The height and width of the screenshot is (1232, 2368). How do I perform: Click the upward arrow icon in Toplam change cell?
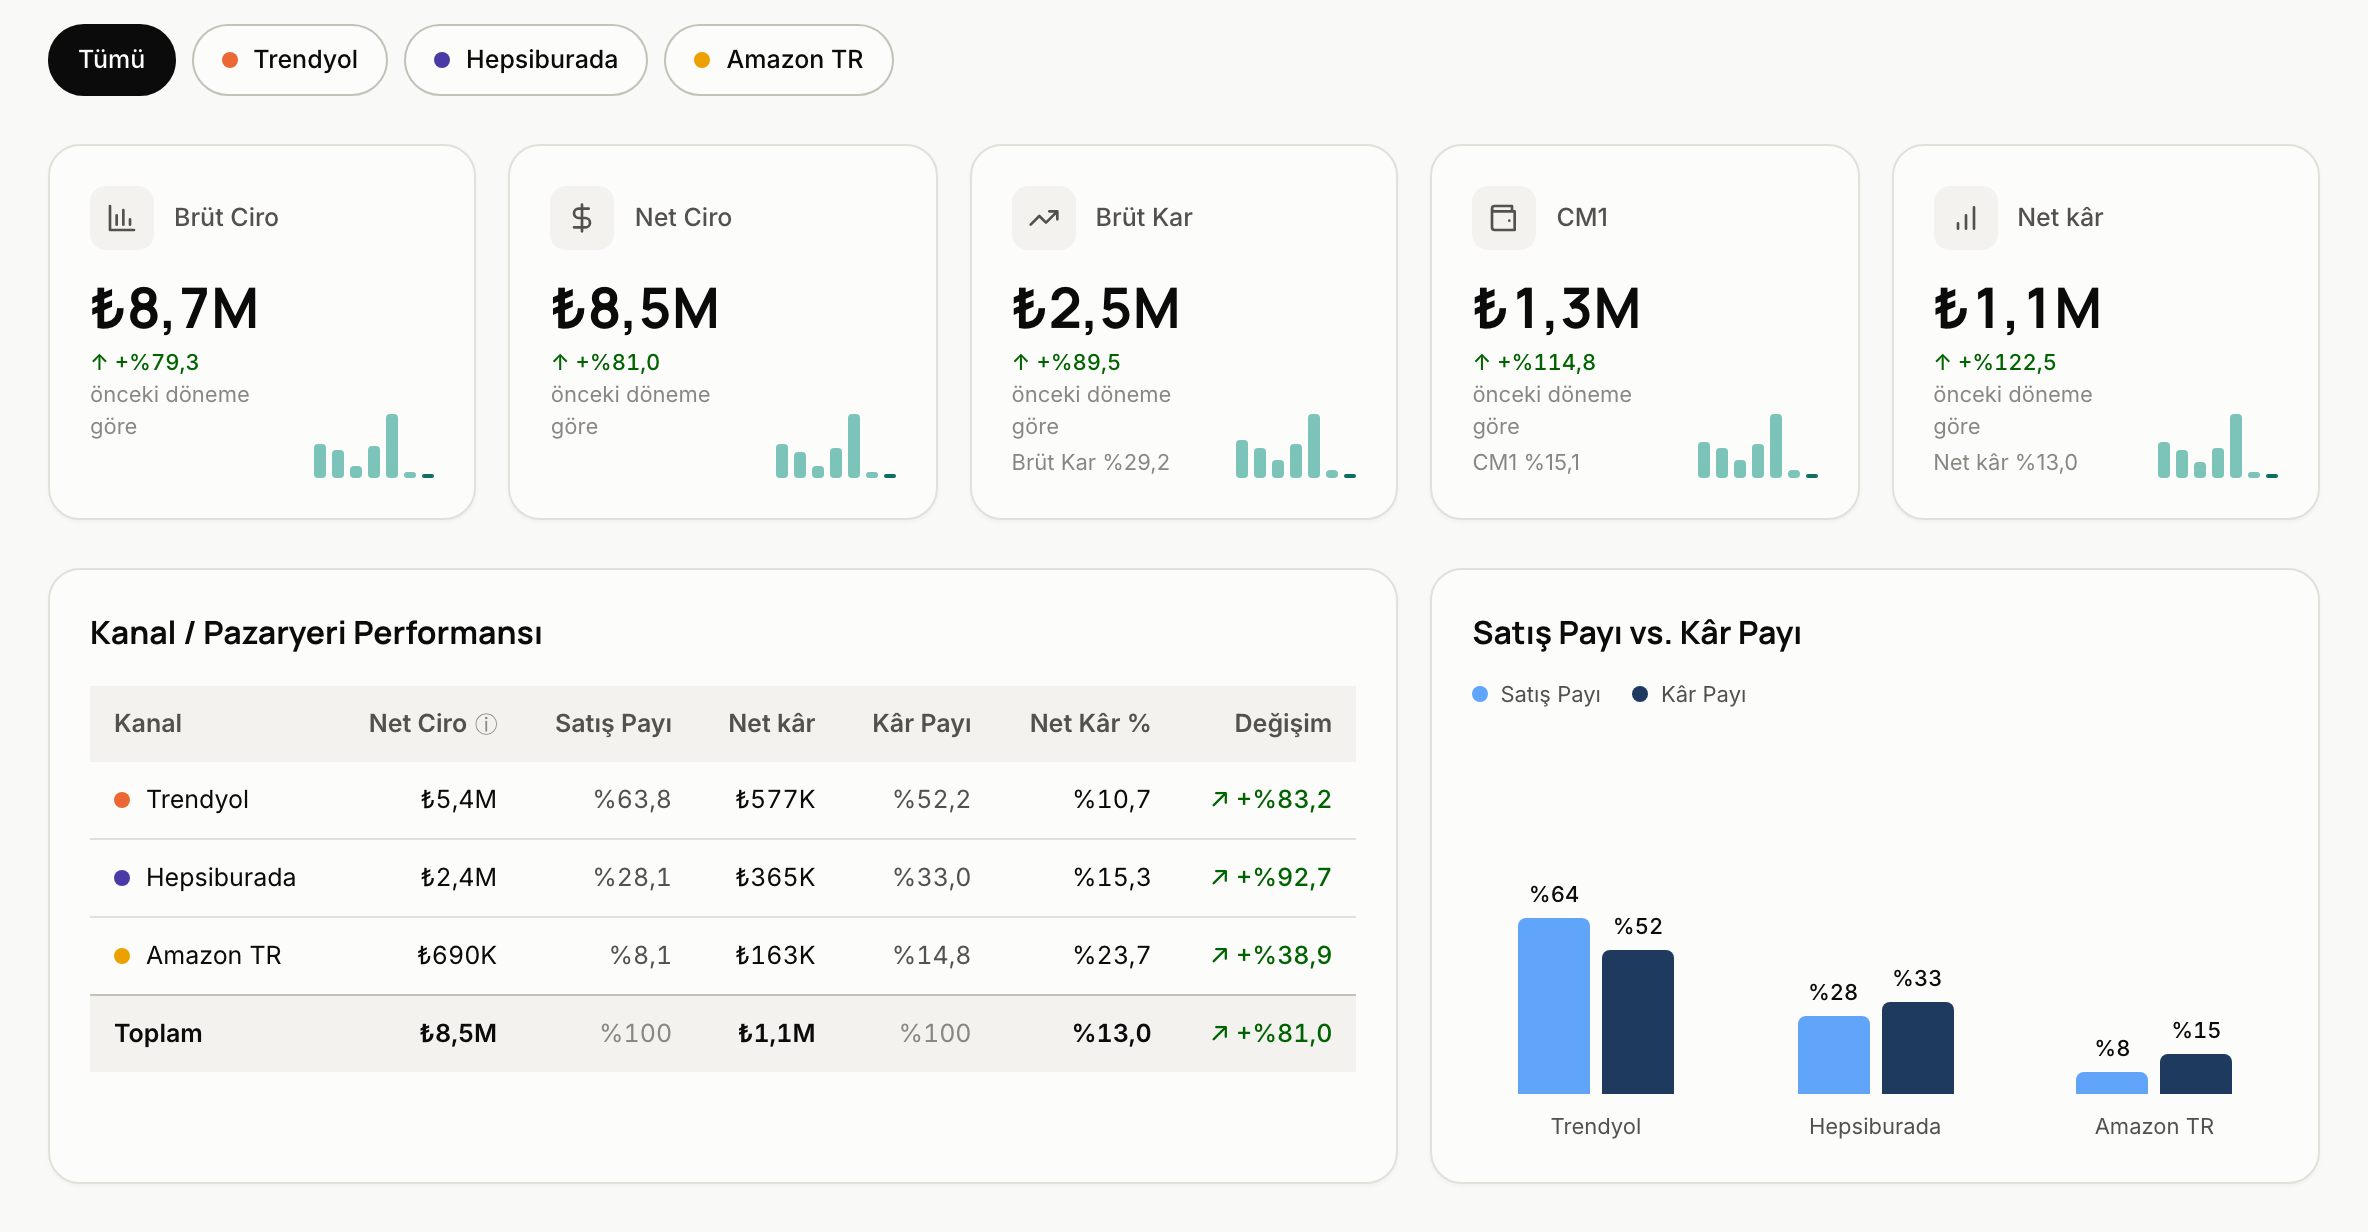[1220, 1033]
